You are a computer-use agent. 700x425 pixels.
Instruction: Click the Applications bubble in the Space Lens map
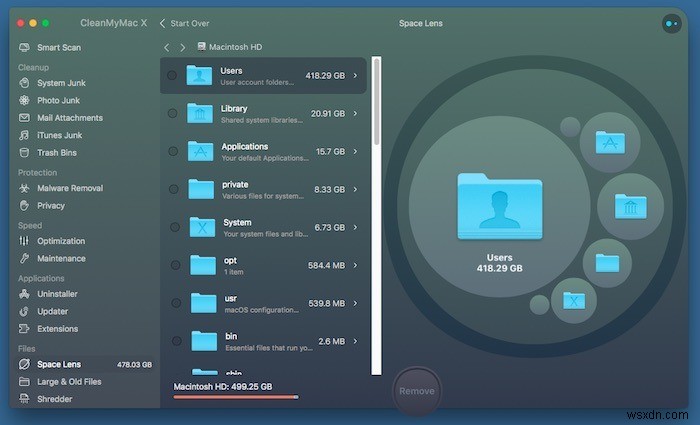[610, 142]
